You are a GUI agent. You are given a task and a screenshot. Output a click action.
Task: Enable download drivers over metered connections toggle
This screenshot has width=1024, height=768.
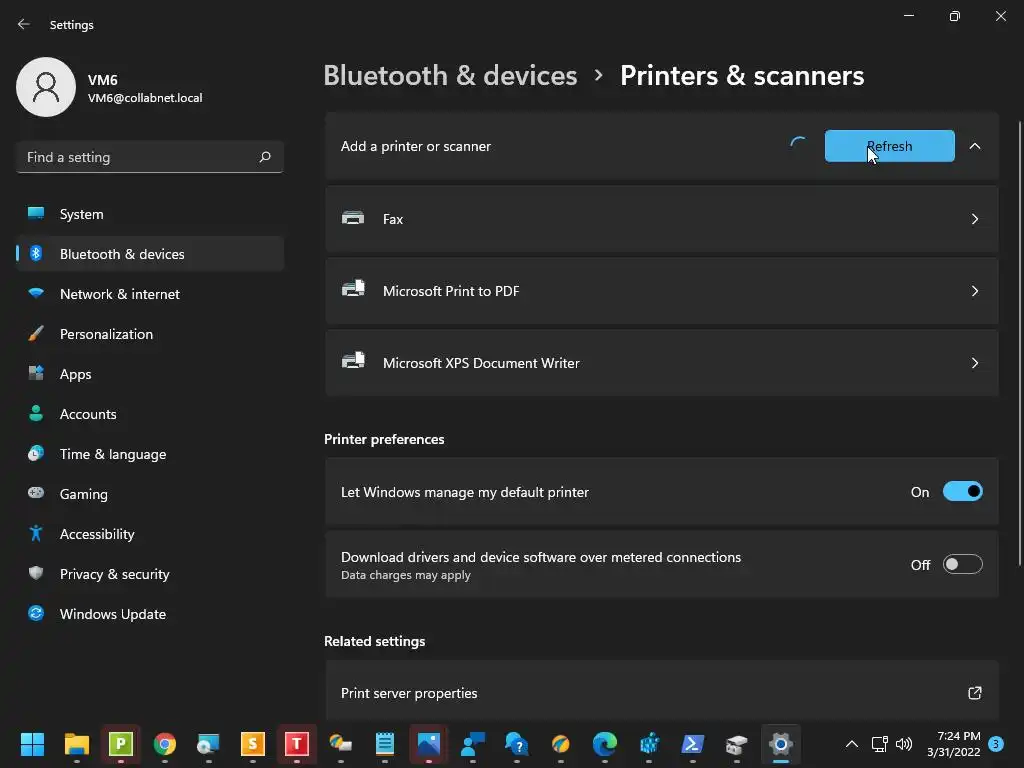point(963,564)
